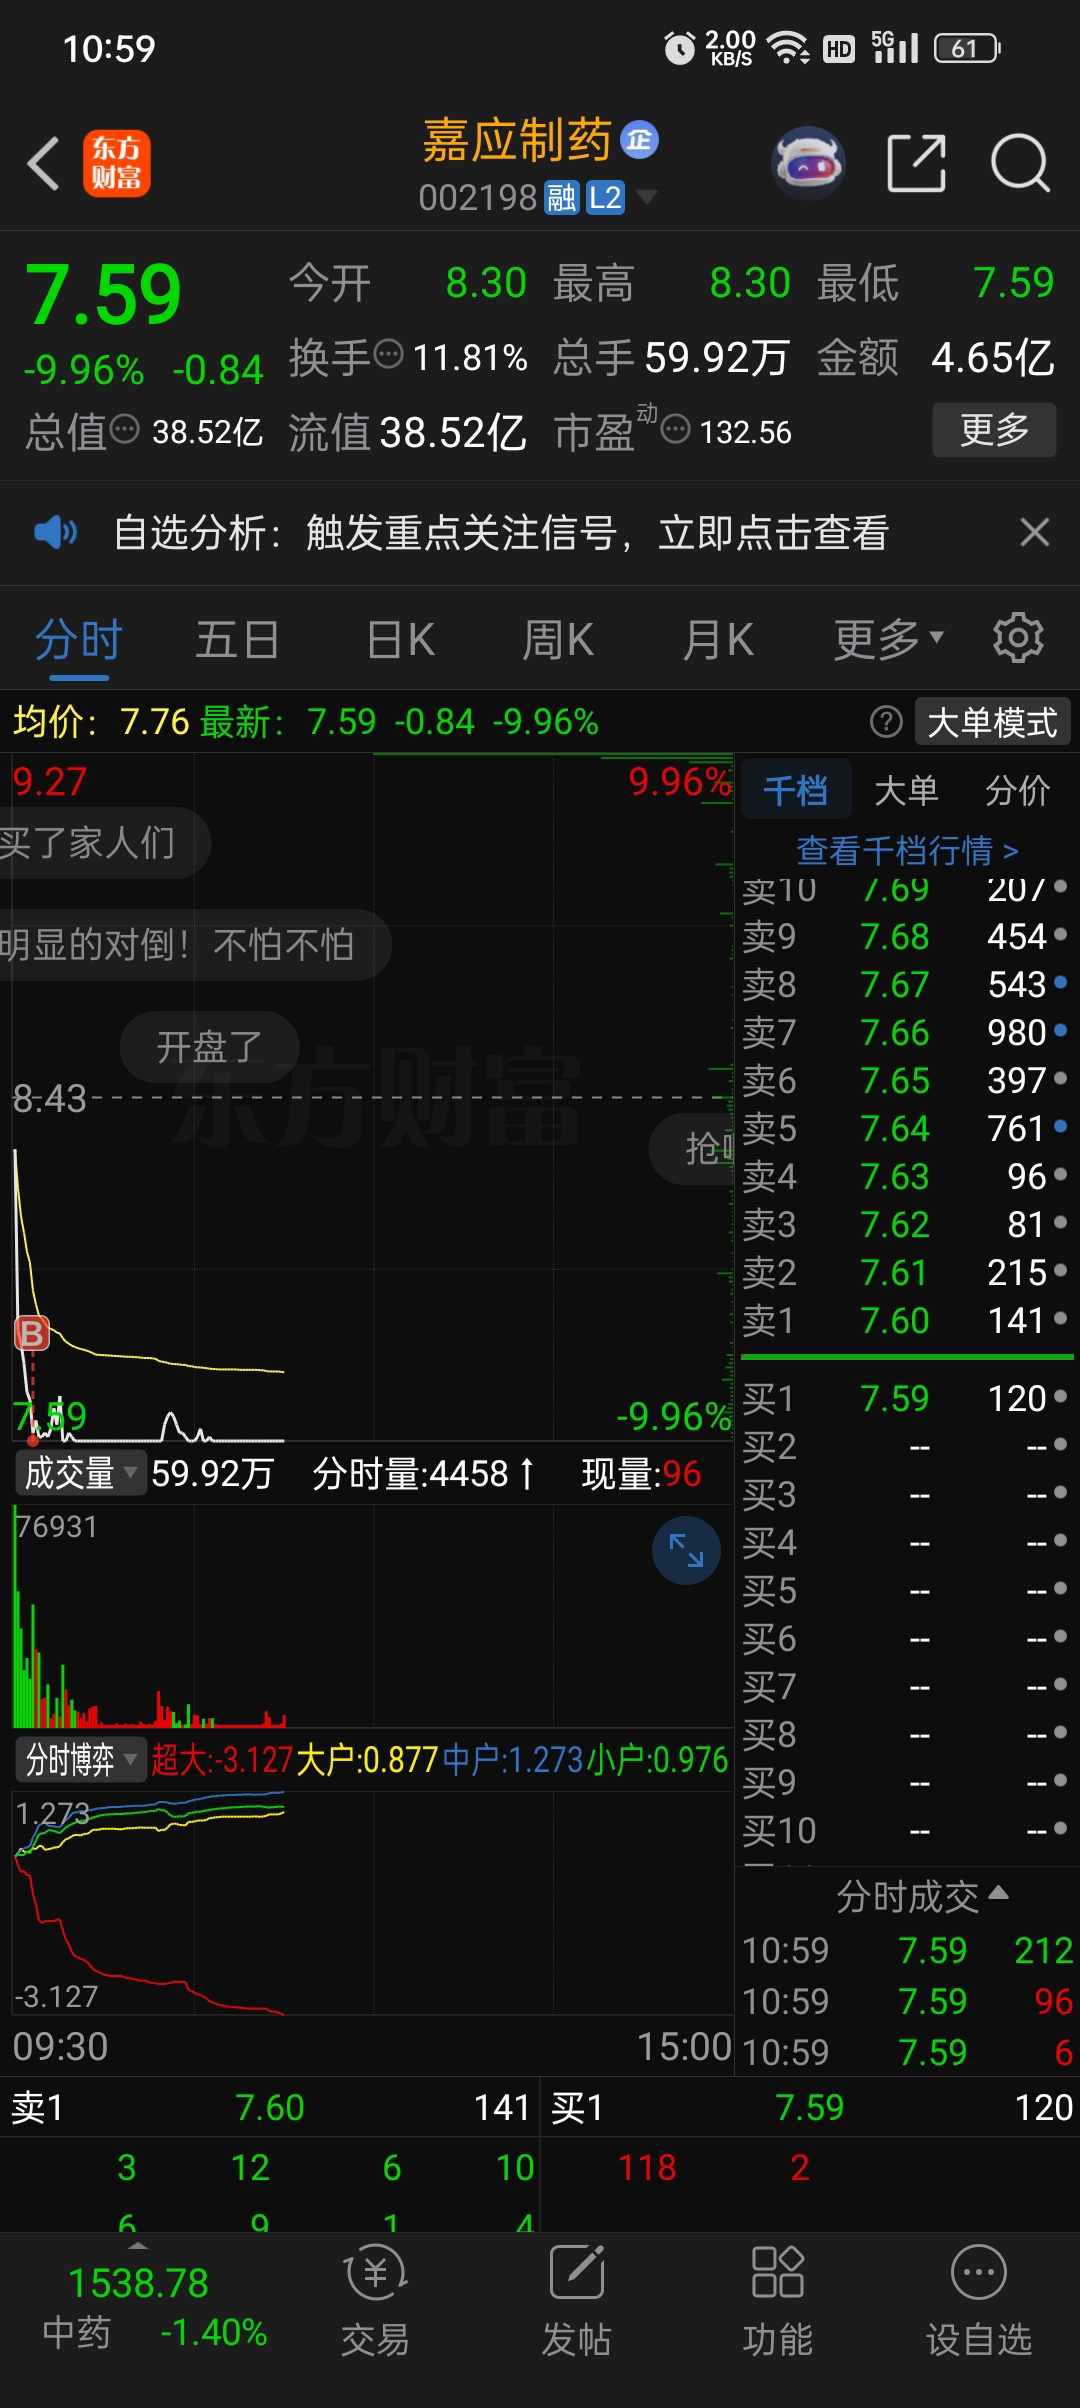Switch to the 五日 tab
The width and height of the screenshot is (1080, 2408).
tap(237, 640)
